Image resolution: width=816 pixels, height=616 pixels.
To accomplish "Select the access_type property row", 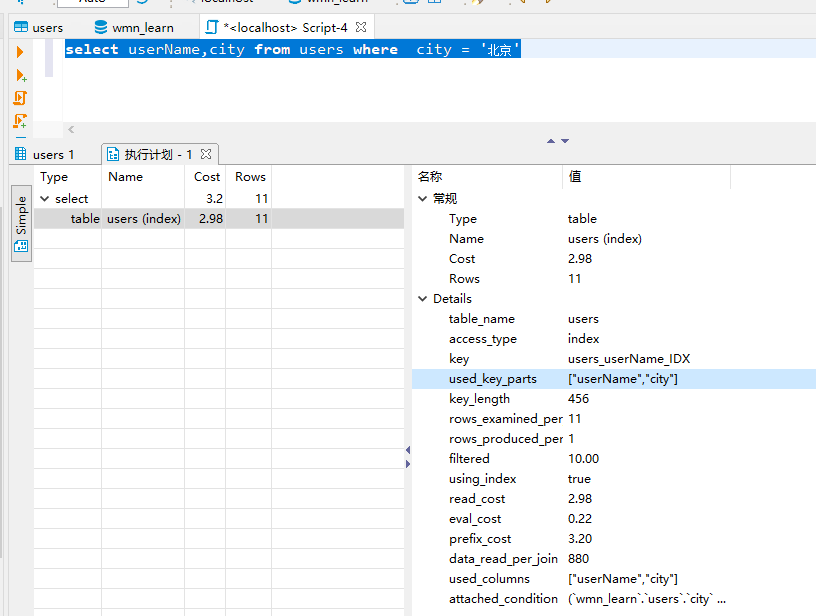I will point(483,339).
